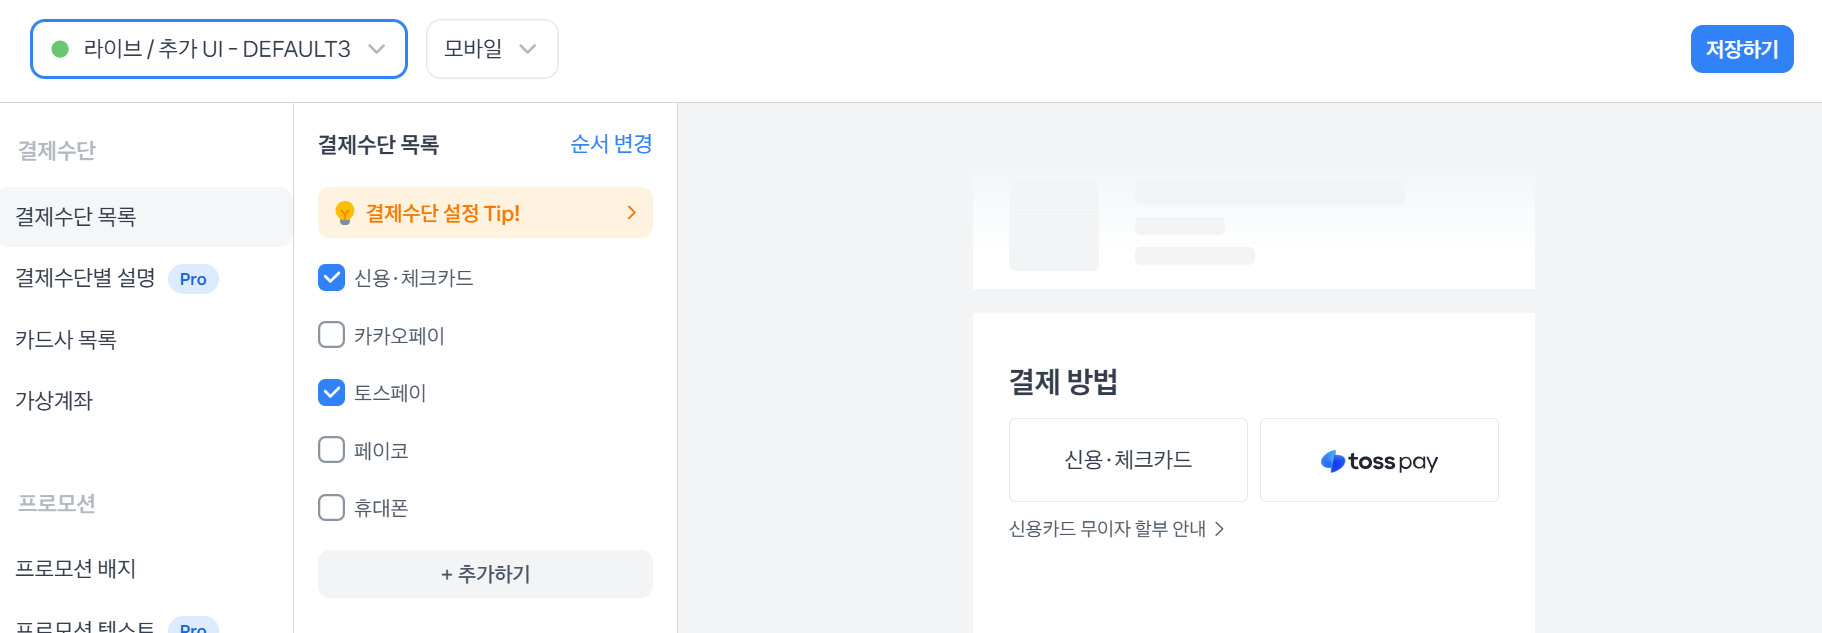The width and height of the screenshot is (1822, 633).
Task: Click the green live status dot
Action: click(60, 49)
